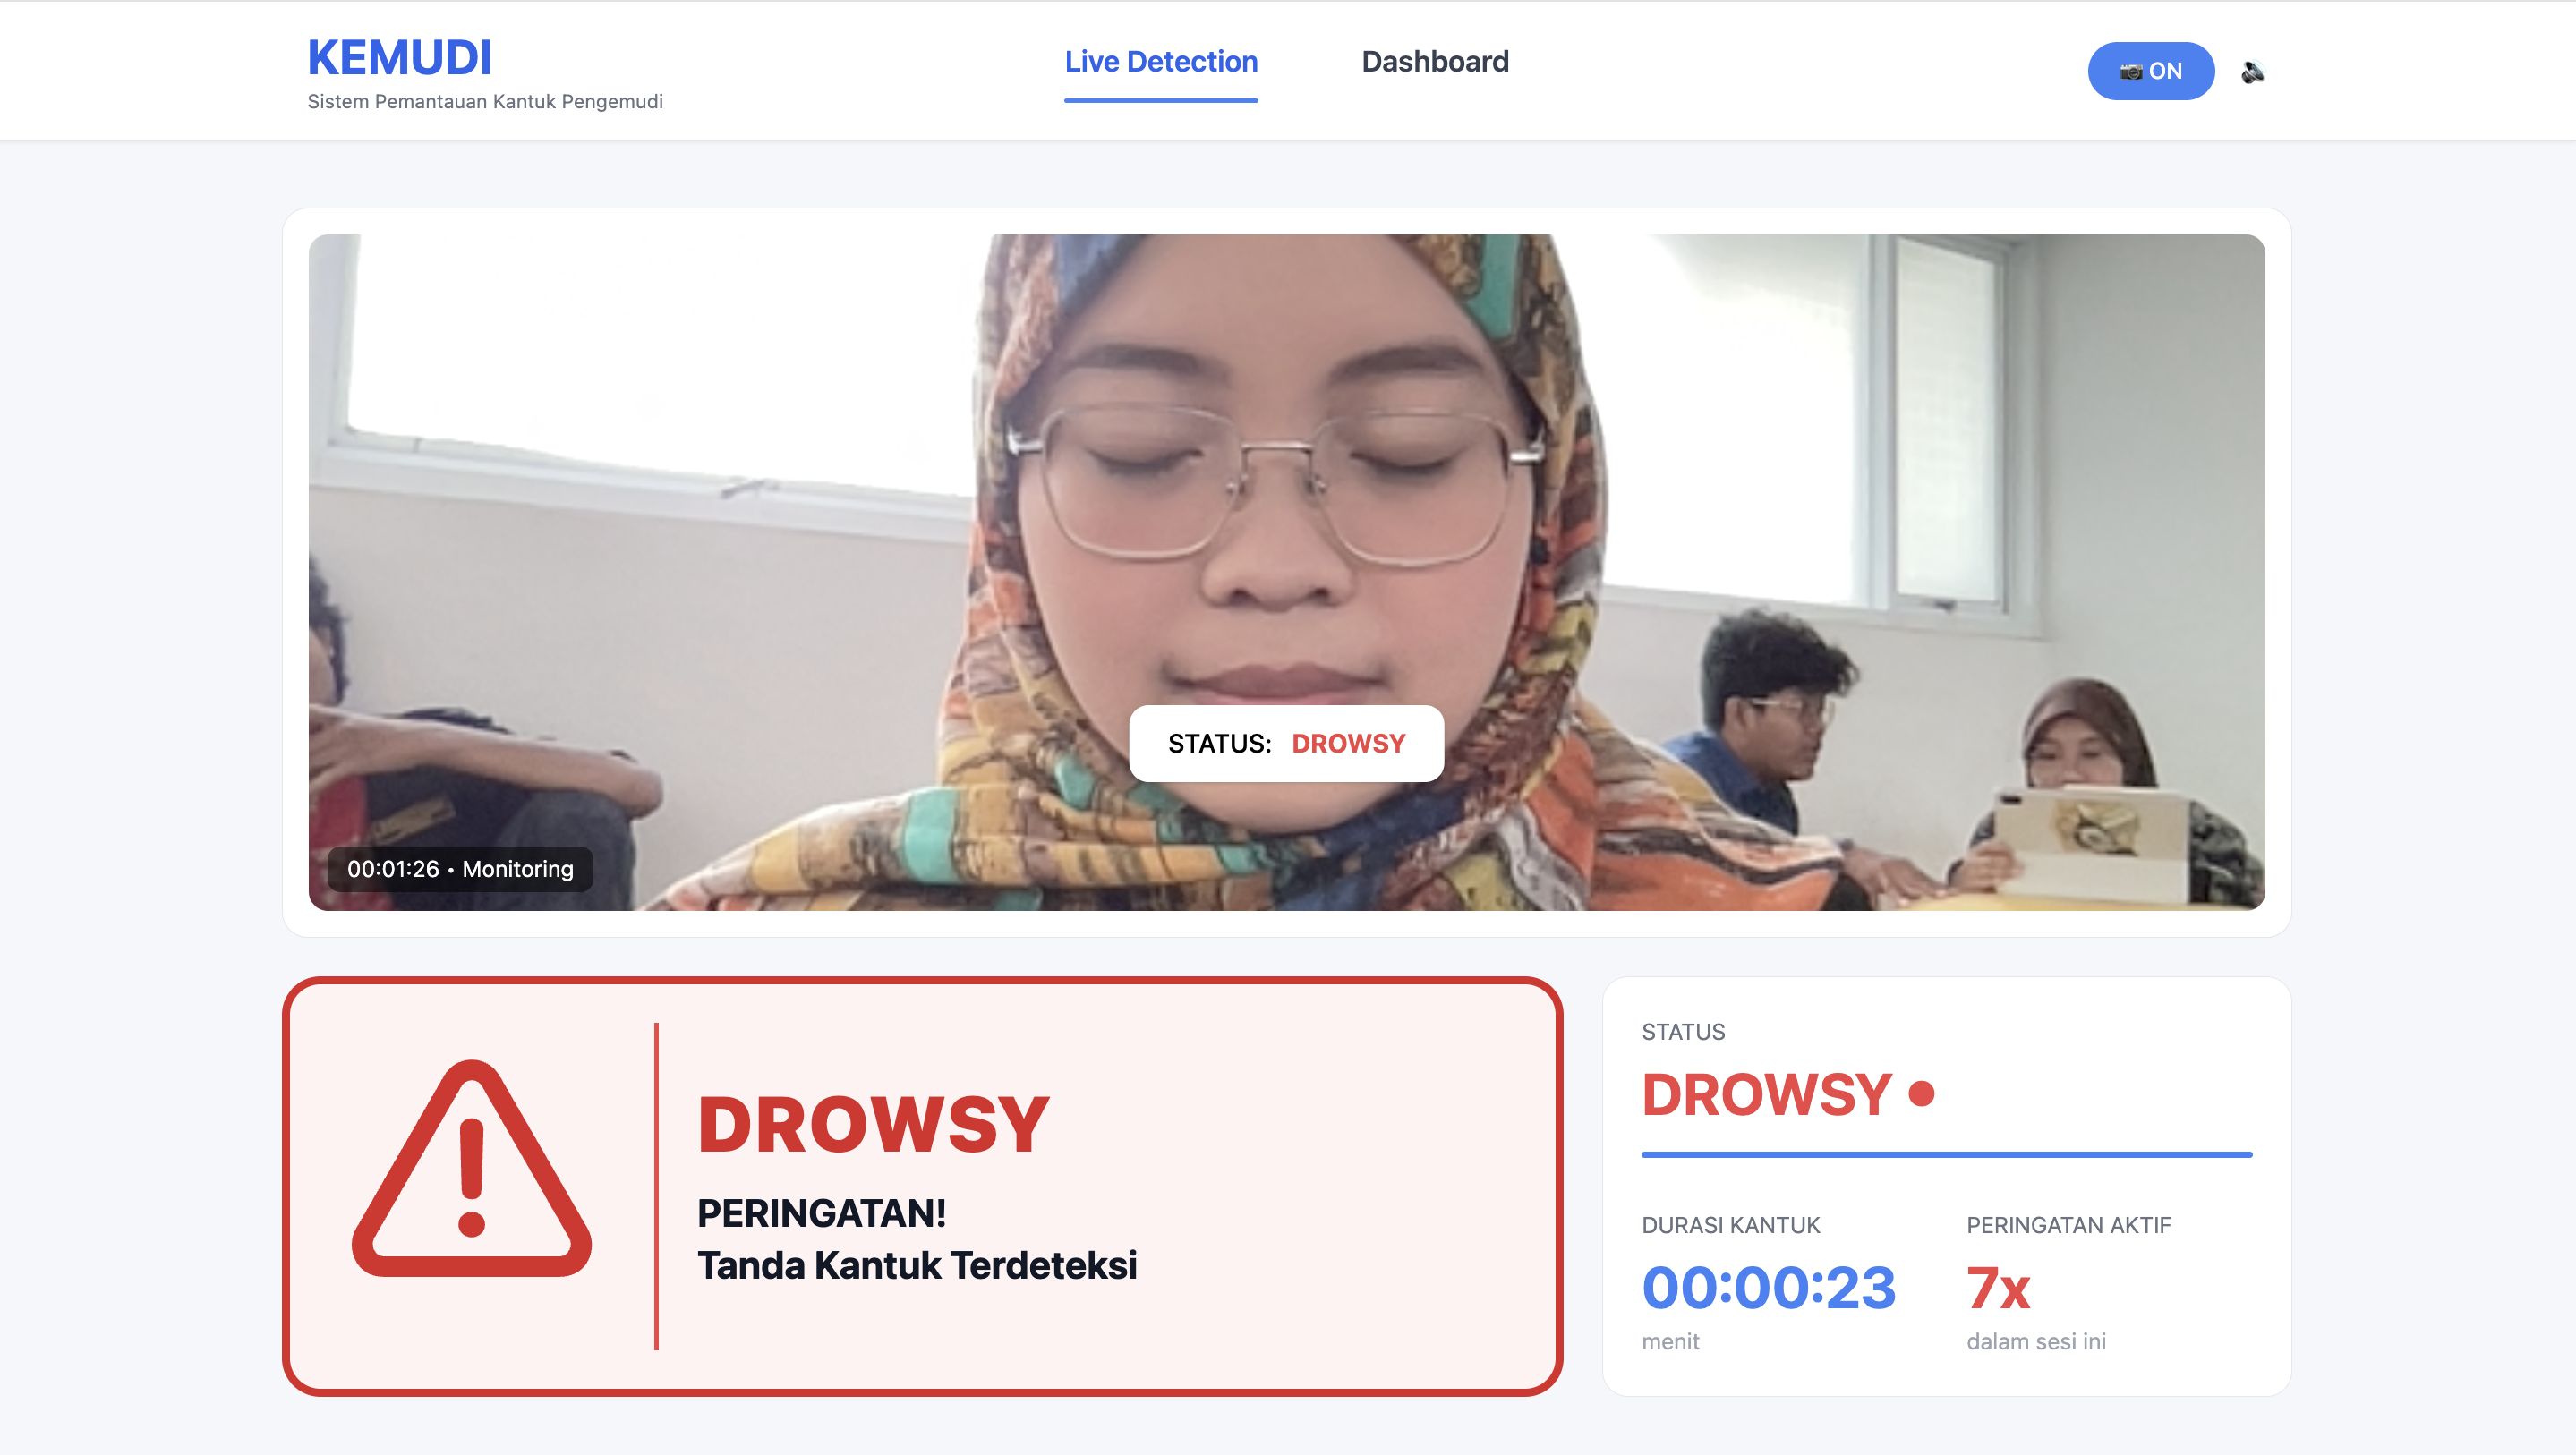The height and width of the screenshot is (1455, 2576).
Task: Click the red warning triangle icon
Action: tap(471, 1168)
